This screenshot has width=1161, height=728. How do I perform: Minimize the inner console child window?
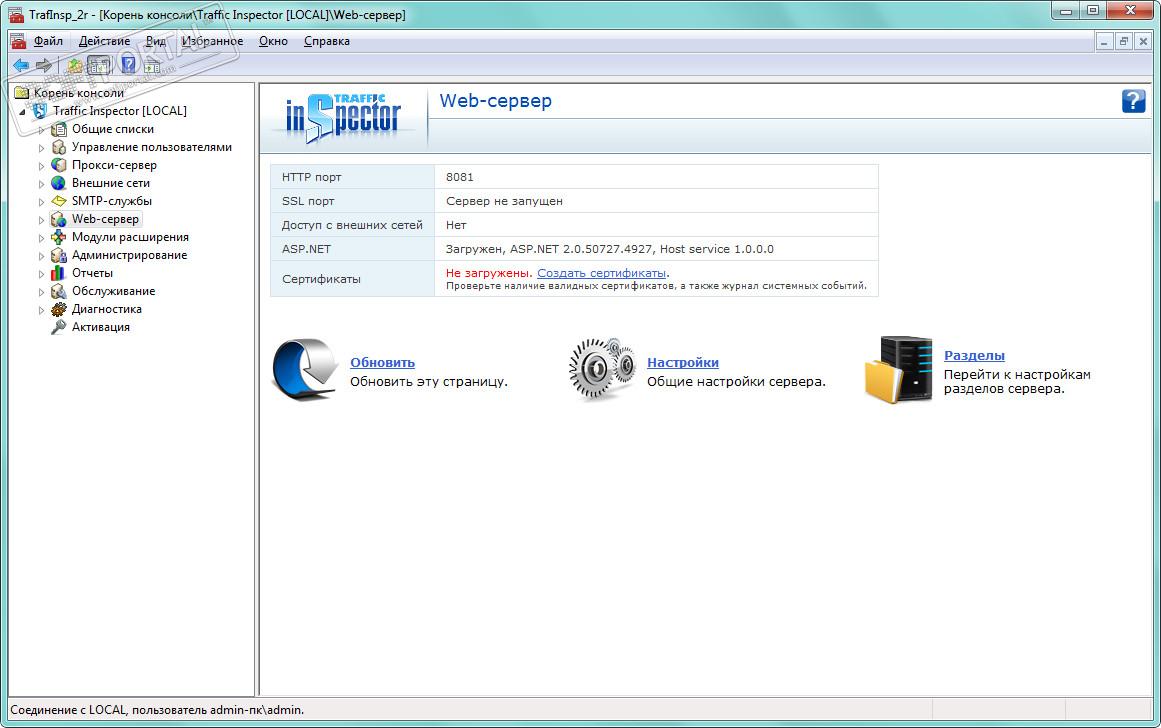click(x=1104, y=41)
